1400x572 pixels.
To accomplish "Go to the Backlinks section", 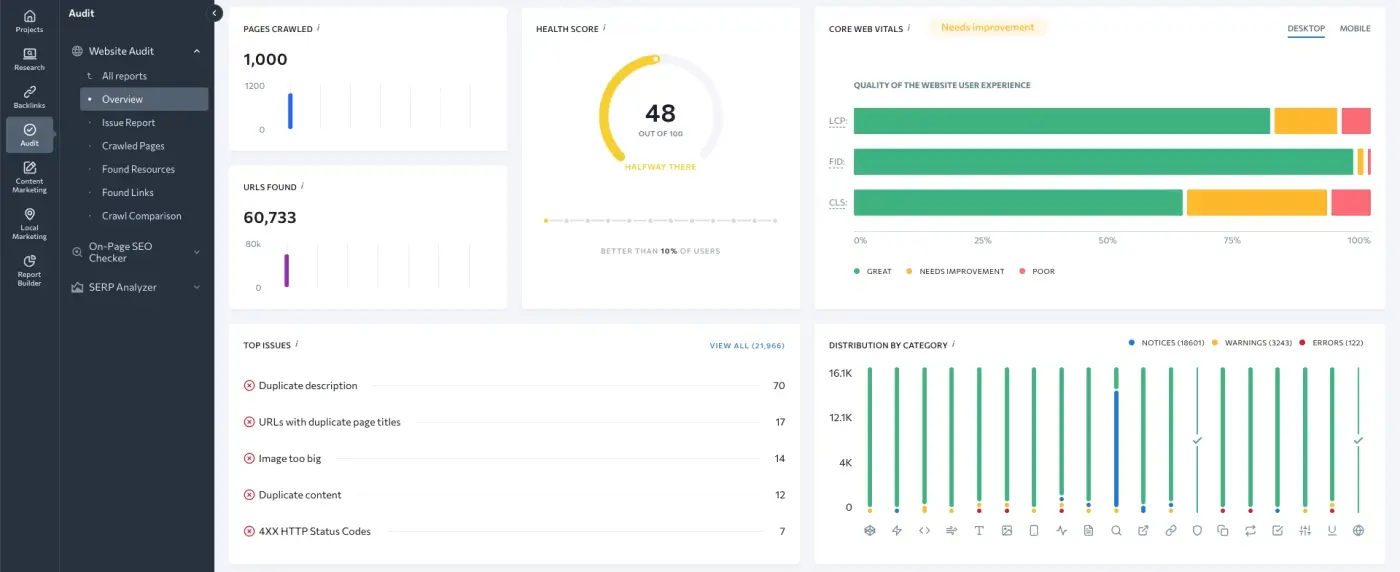I will click(x=29, y=97).
